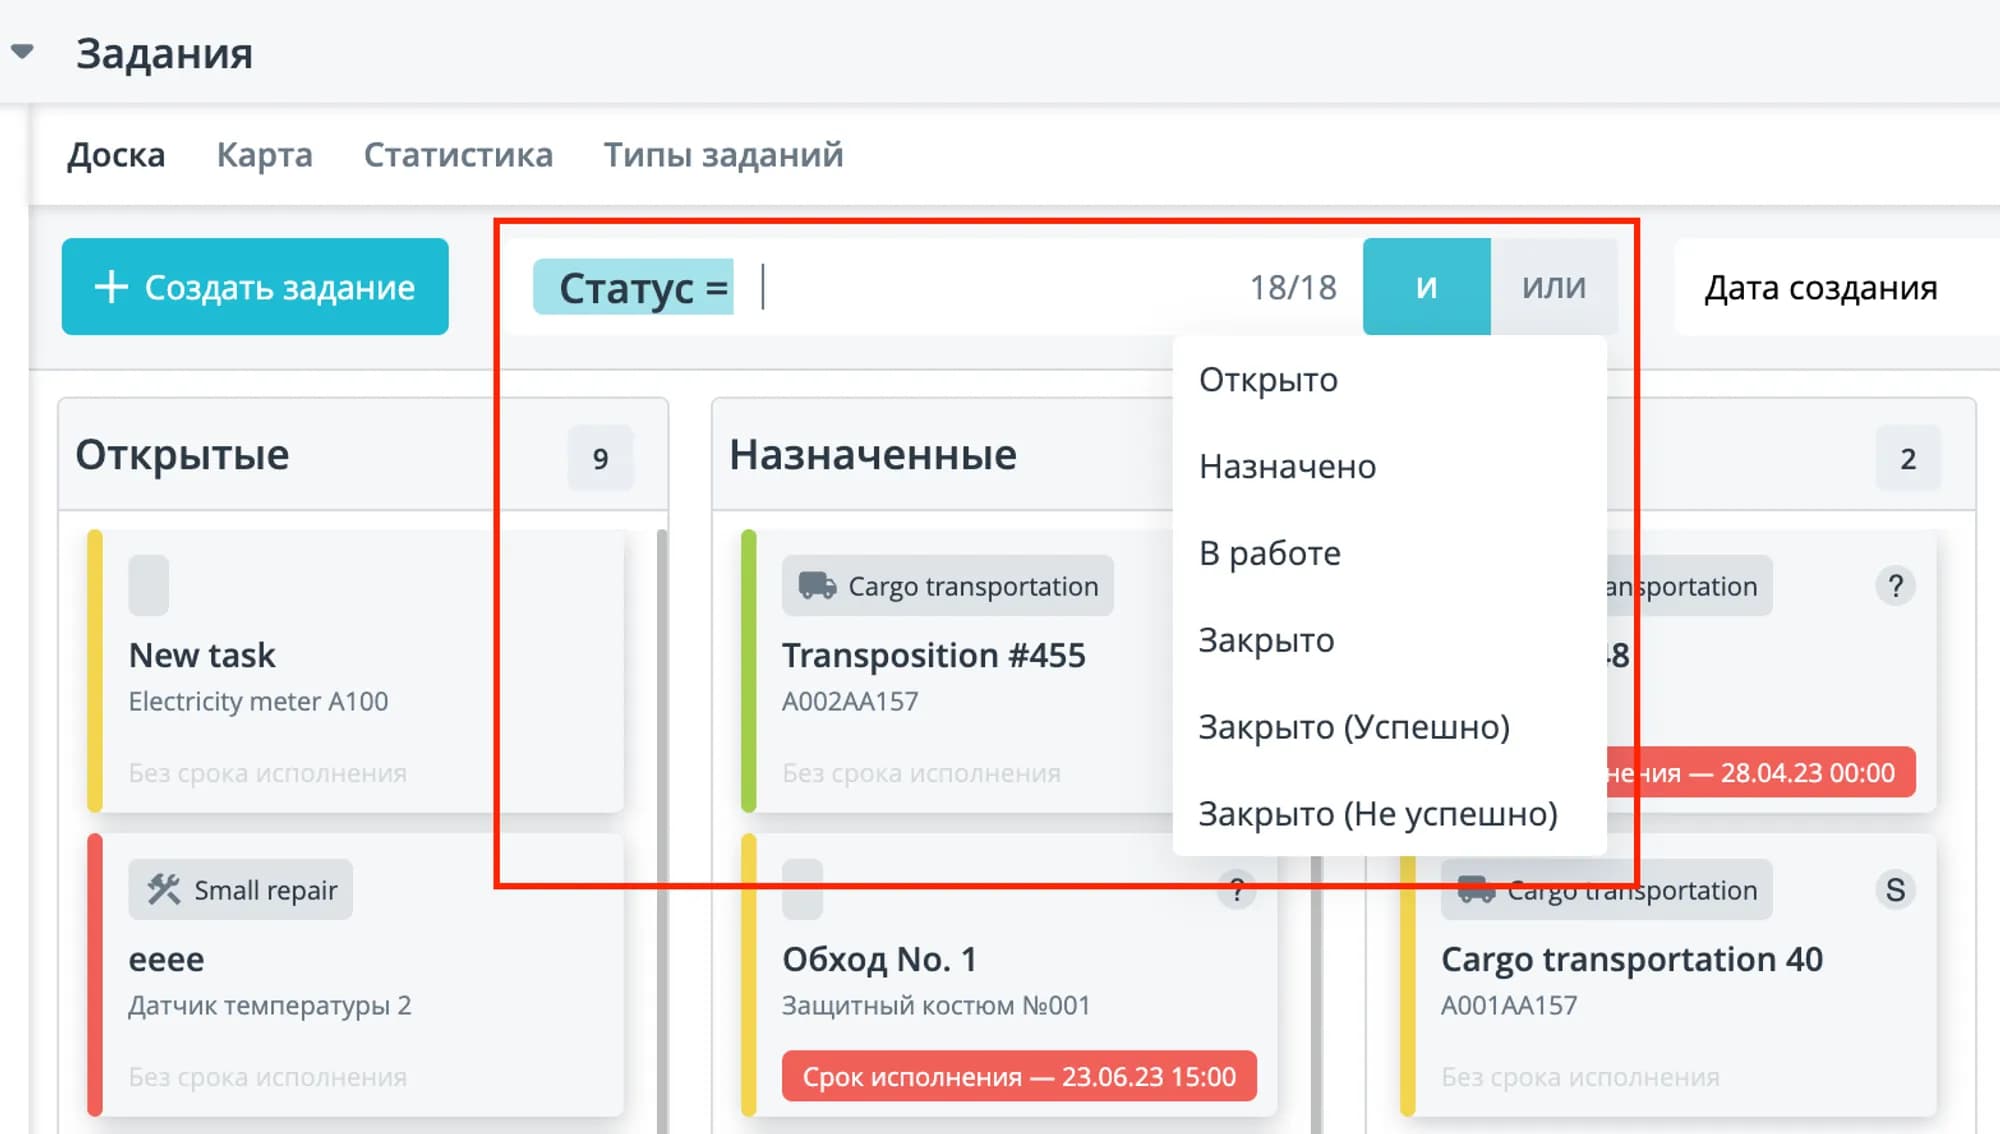Choose Закрыто (Успешно) in dropdown
Image resolution: width=2000 pixels, height=1134 pixels.
(1354, 727)
